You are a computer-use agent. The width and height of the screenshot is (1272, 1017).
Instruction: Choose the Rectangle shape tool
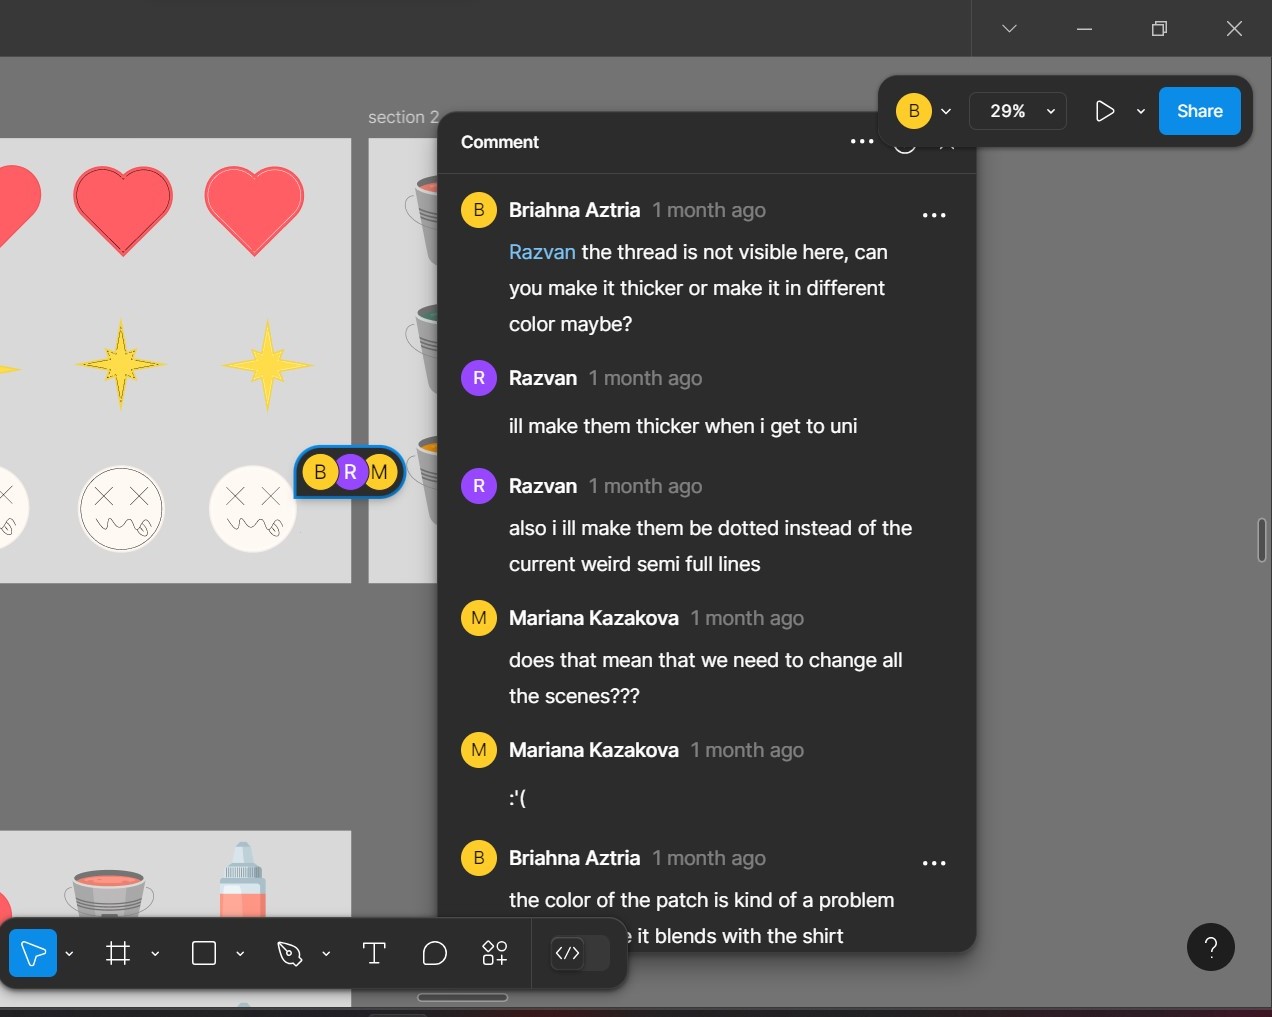pyautogui.click(x=204, y=953)
